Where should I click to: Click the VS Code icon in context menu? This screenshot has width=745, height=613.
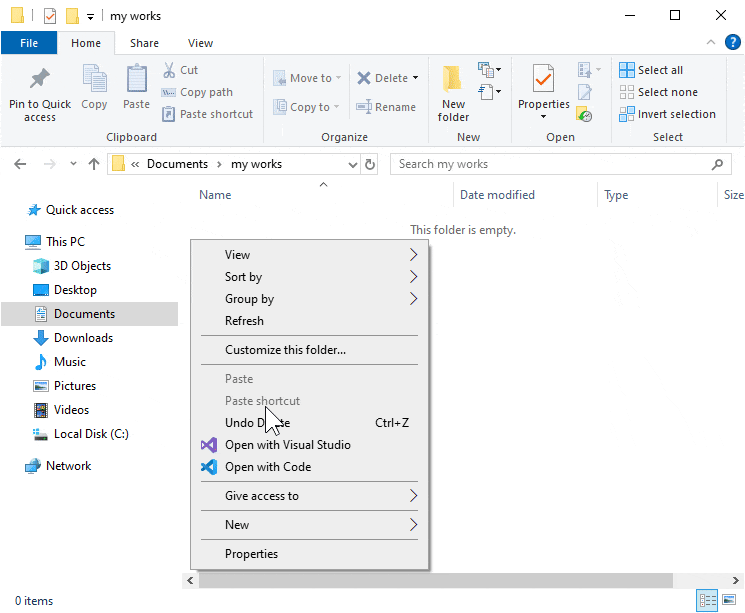point(209,467)
